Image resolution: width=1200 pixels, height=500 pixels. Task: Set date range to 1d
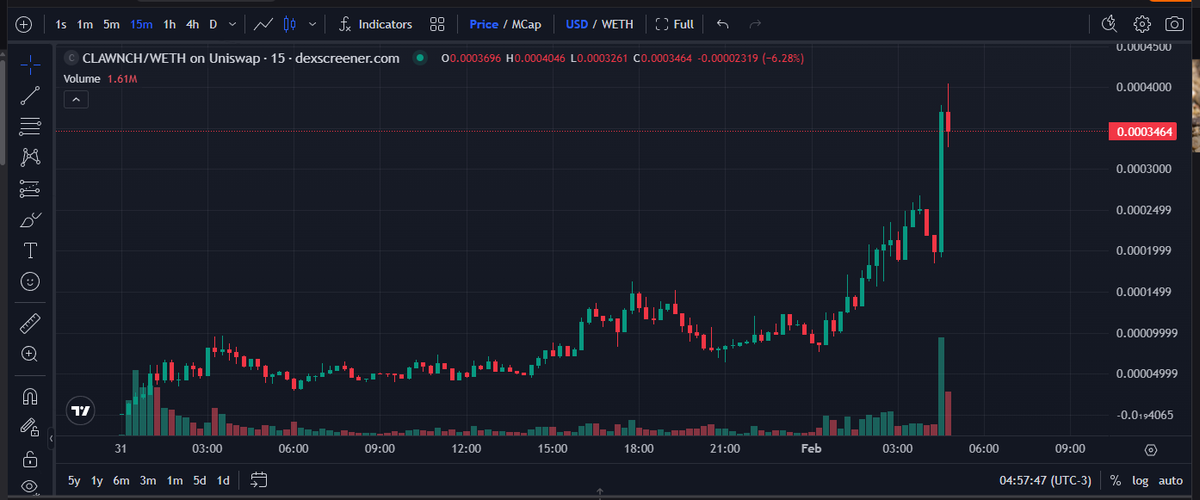[223, 480]
